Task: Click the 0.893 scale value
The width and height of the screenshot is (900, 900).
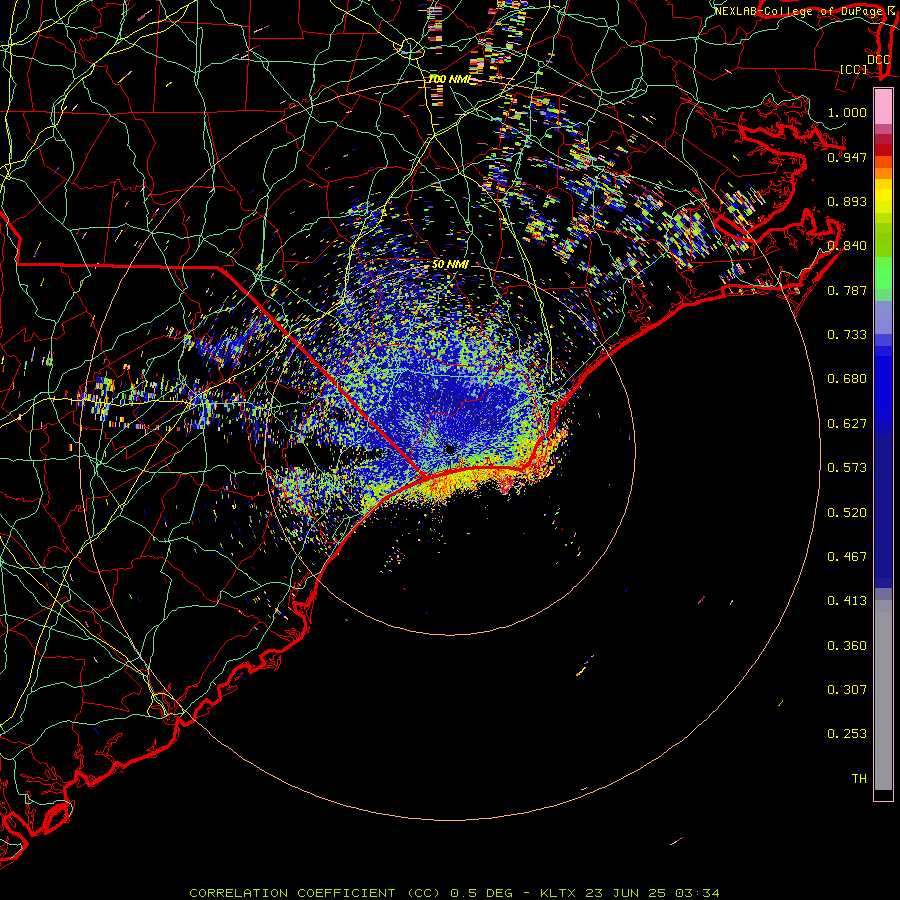Action: (x=847, y=201)
